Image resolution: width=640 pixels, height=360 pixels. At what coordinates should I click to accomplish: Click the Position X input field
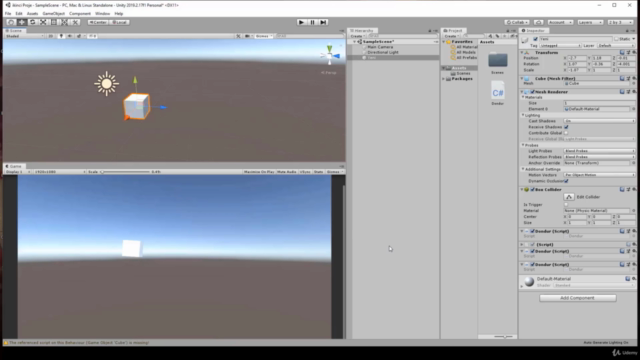[577, 58]
